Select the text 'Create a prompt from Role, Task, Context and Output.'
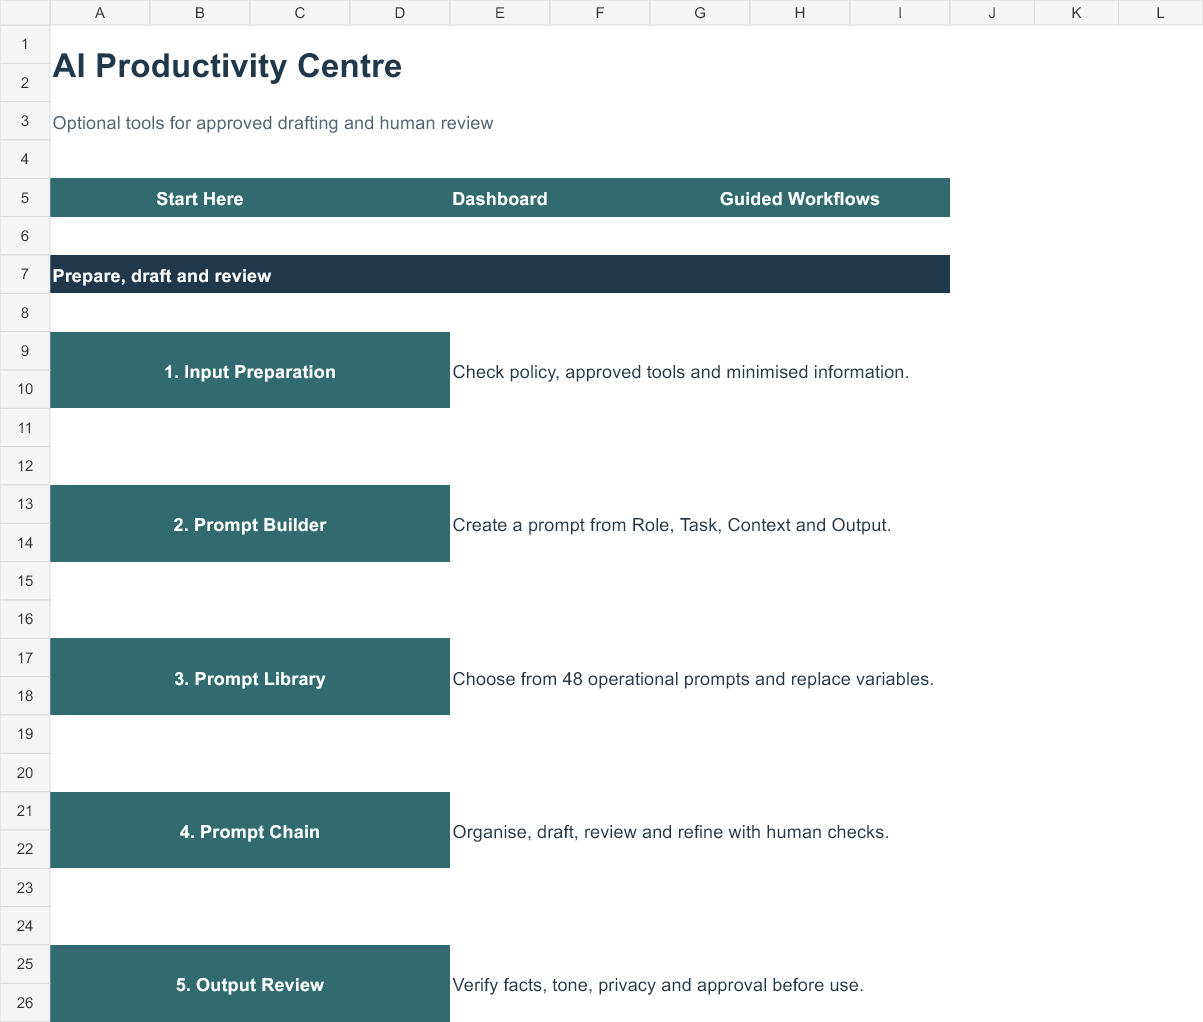This screenshot has height=1022, width=1203. (x=672, y=525)
